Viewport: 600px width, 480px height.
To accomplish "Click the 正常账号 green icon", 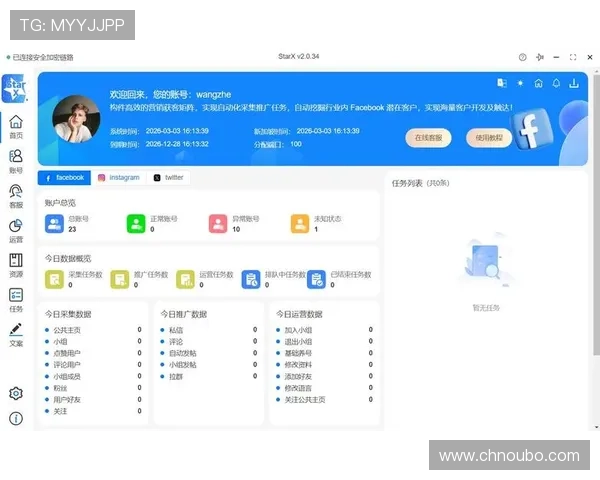I will 136,224.
